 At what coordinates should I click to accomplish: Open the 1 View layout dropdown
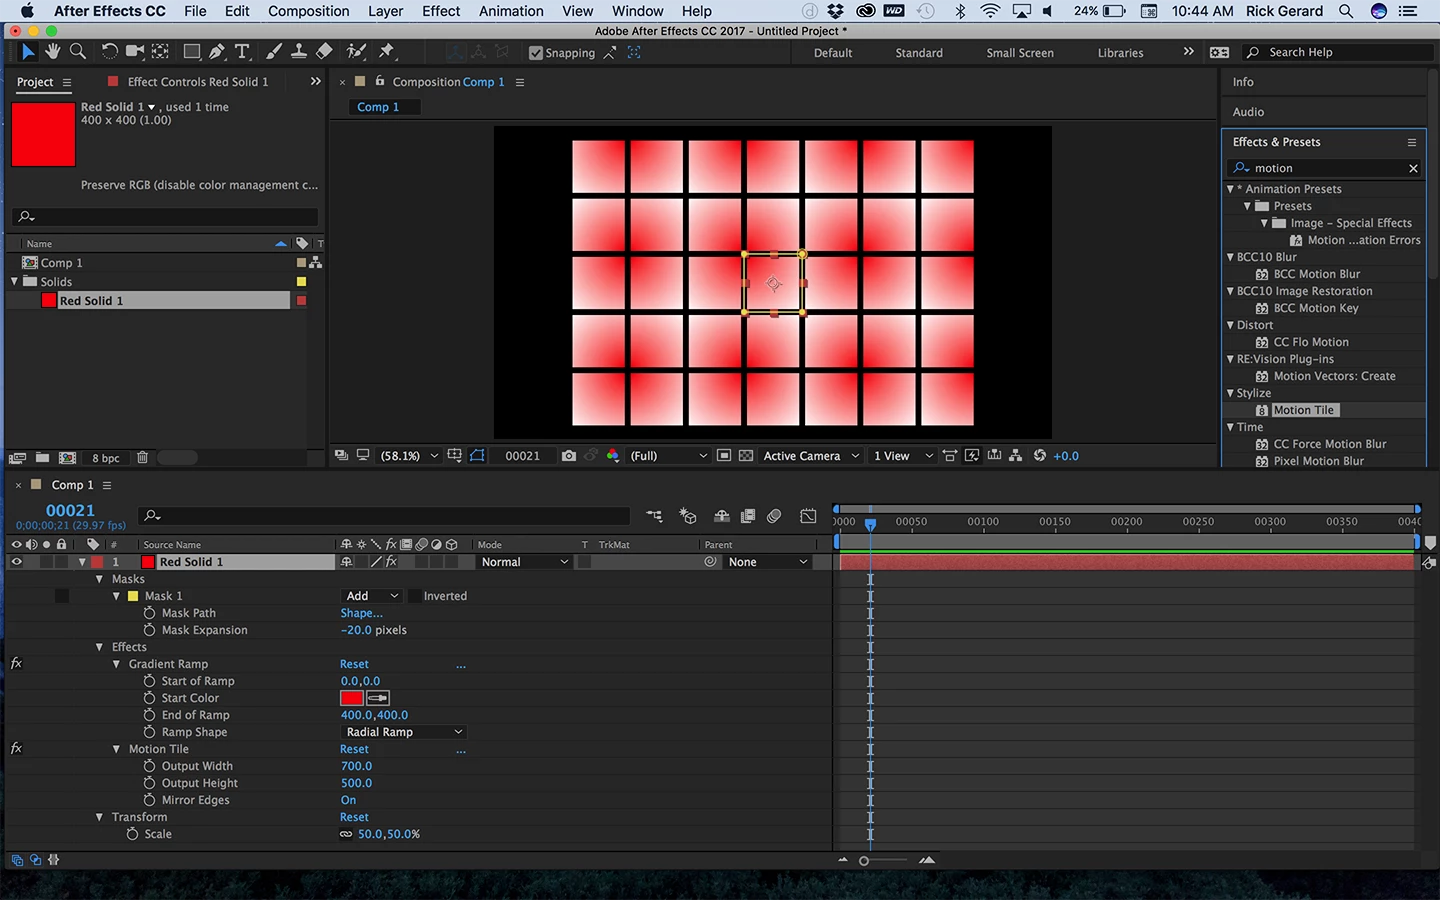[x=903, y=456]
